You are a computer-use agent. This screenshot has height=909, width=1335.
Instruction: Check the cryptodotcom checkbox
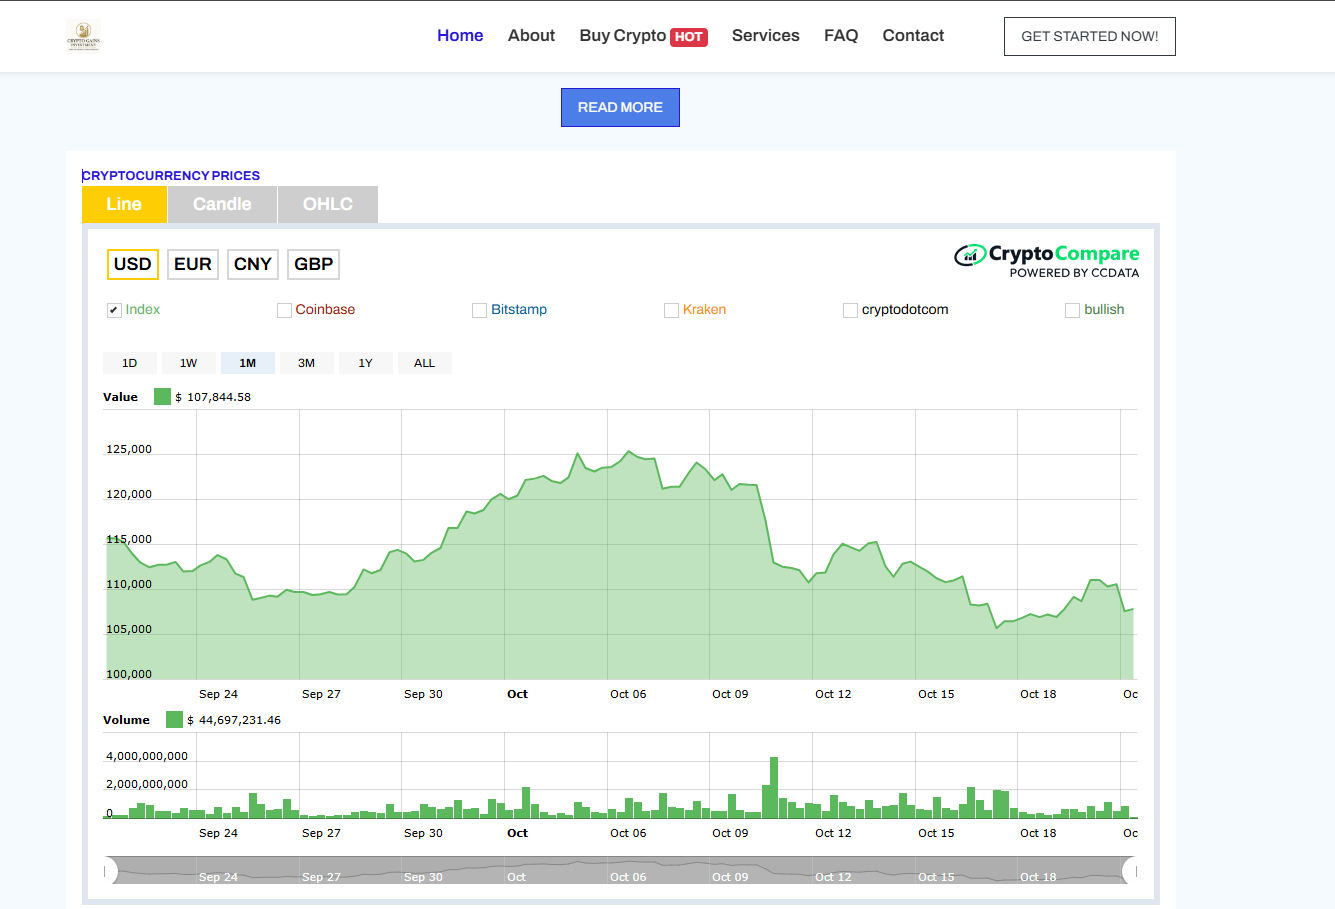click(x=850, y=310)
